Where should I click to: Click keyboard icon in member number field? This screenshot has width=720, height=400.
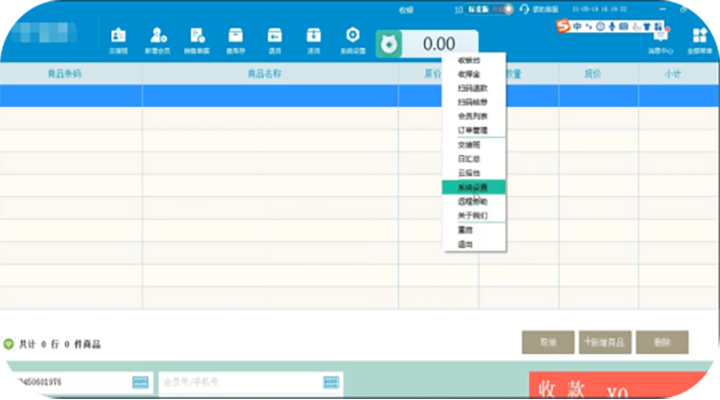point(331,382)
